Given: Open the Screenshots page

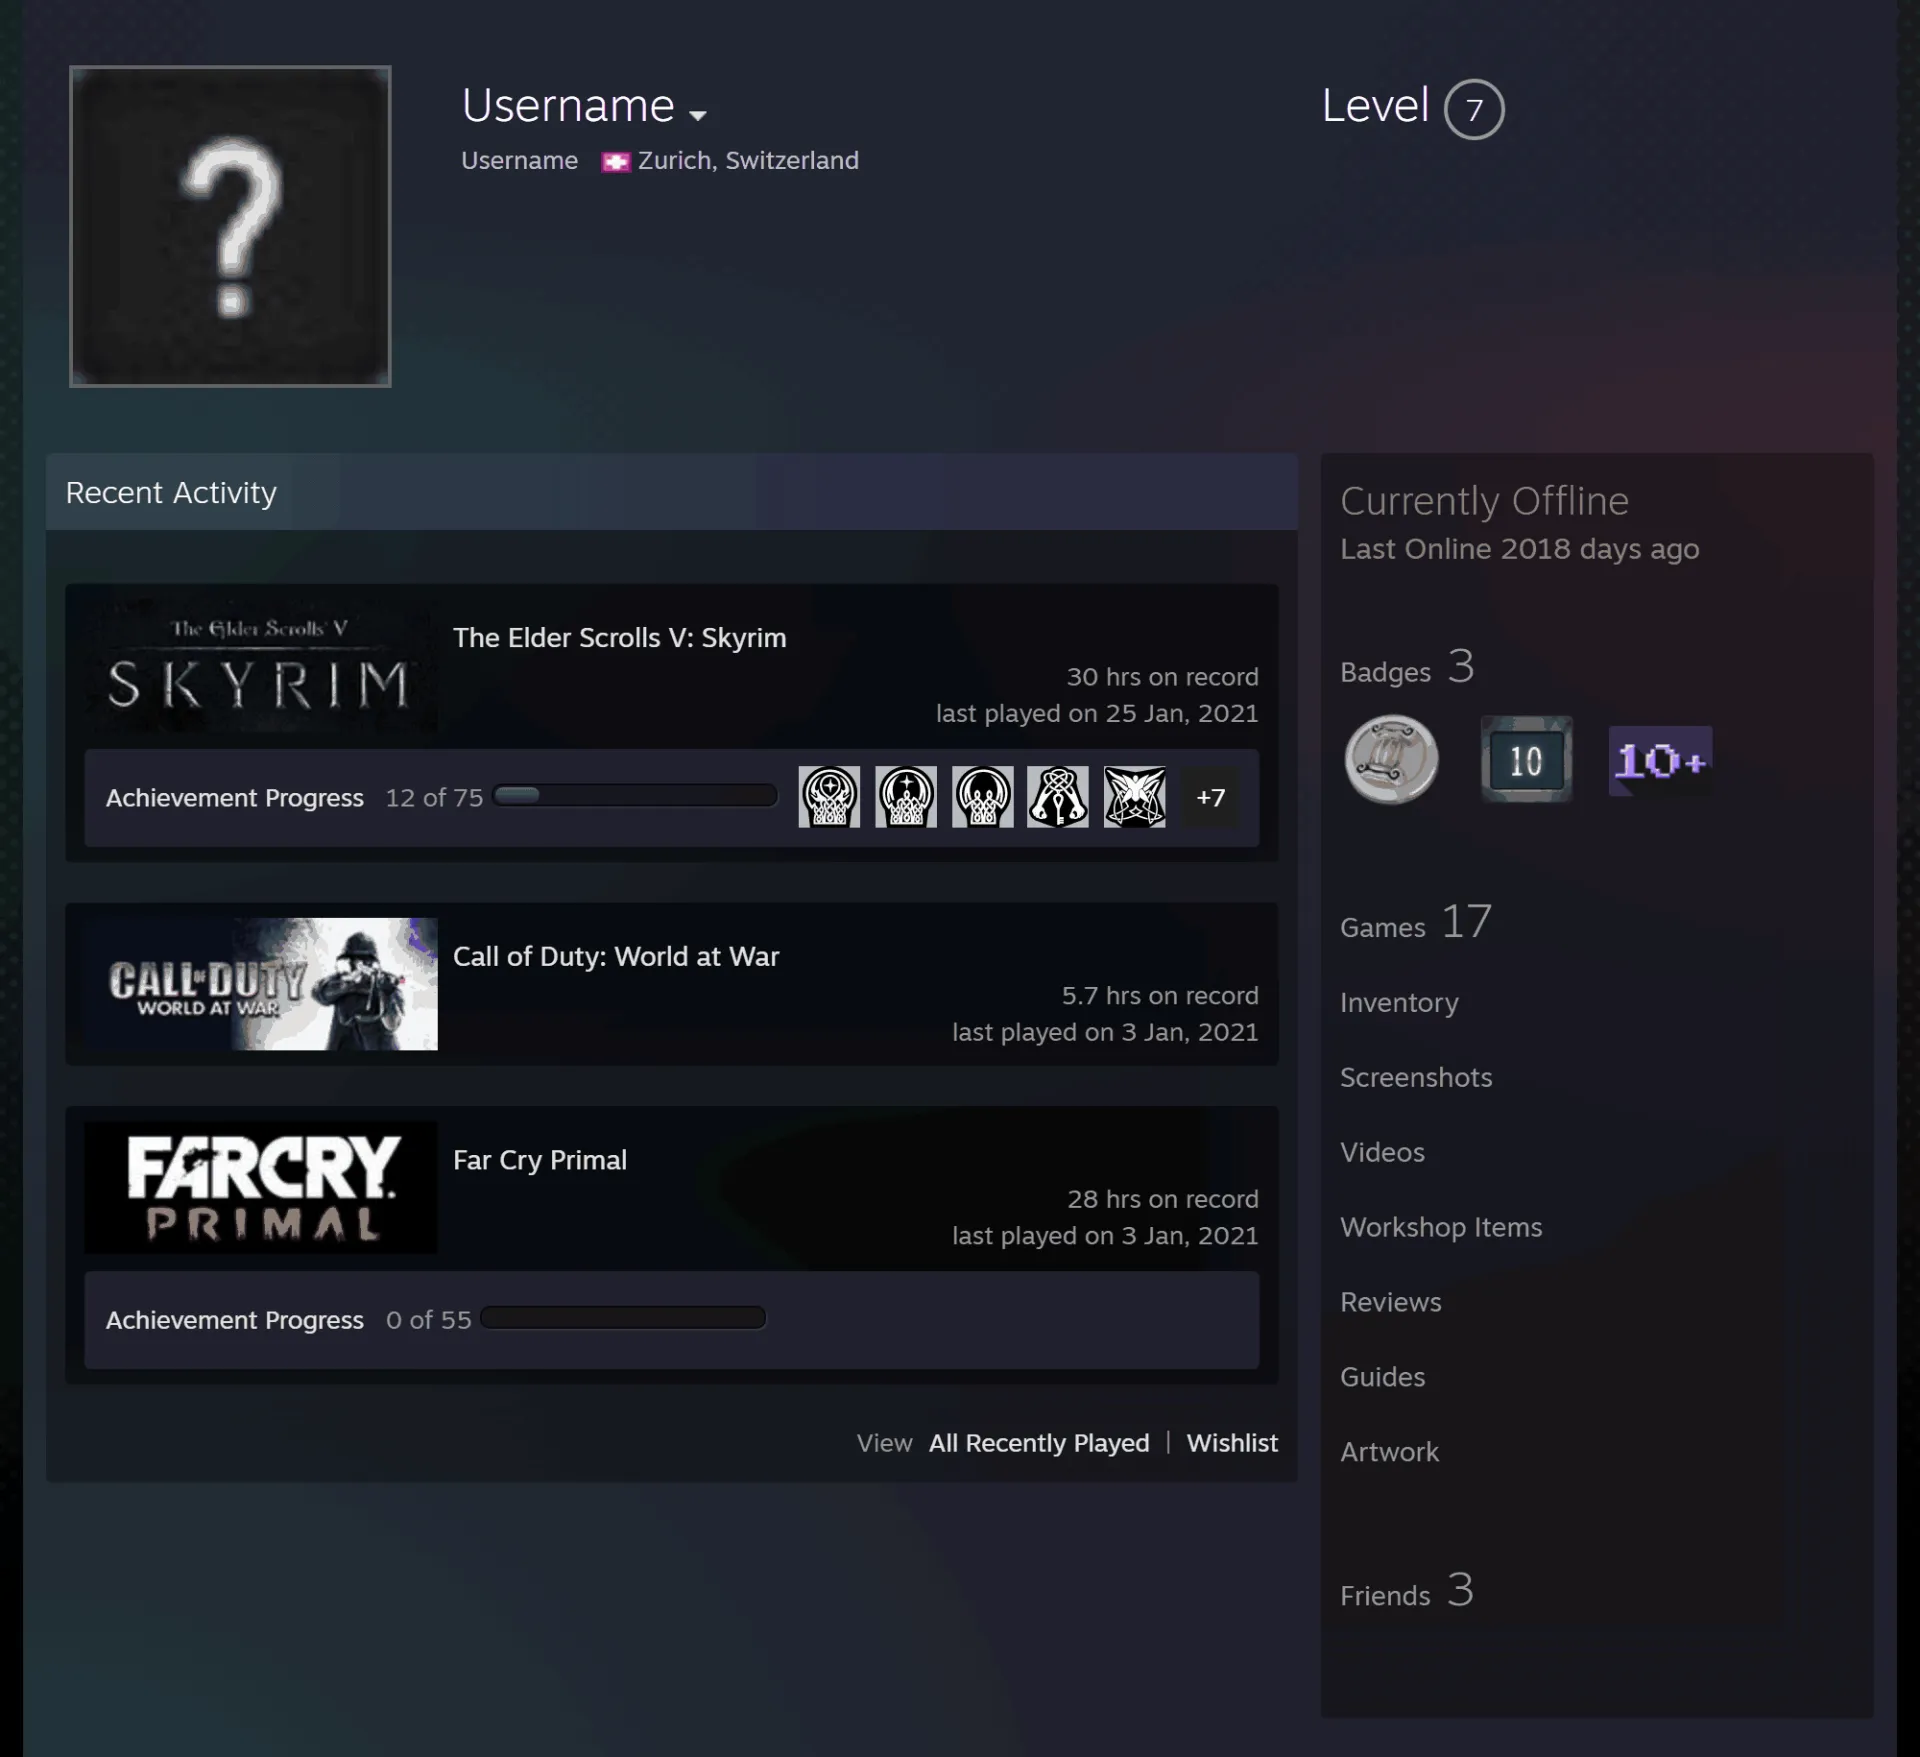Looking at the screenshot, I should [x=1416, y=1077].
